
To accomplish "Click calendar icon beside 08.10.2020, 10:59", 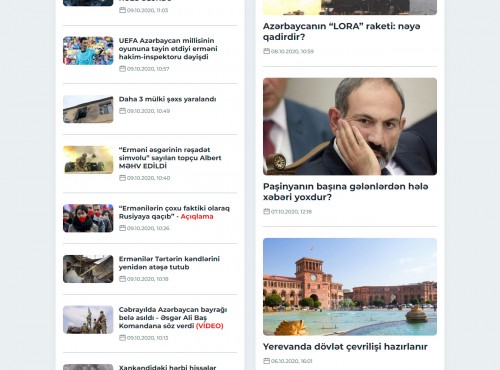I will click(x=266, y=51).
